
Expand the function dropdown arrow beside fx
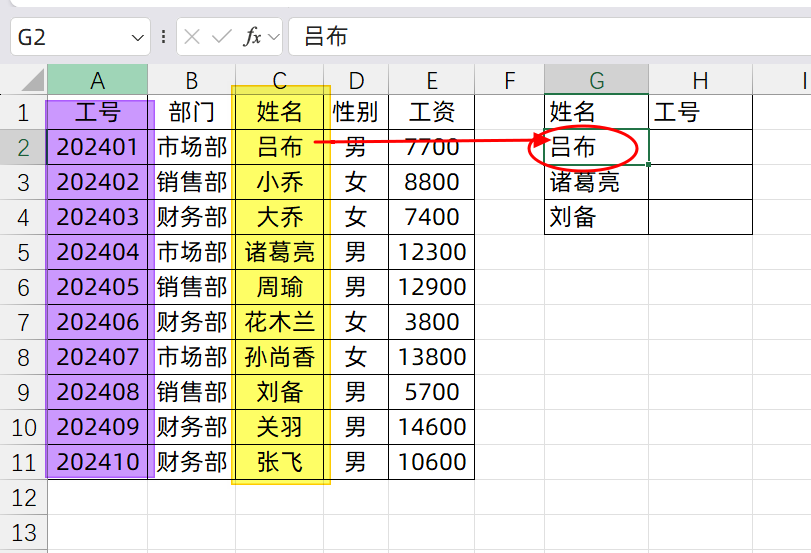(x=274, y=37)
